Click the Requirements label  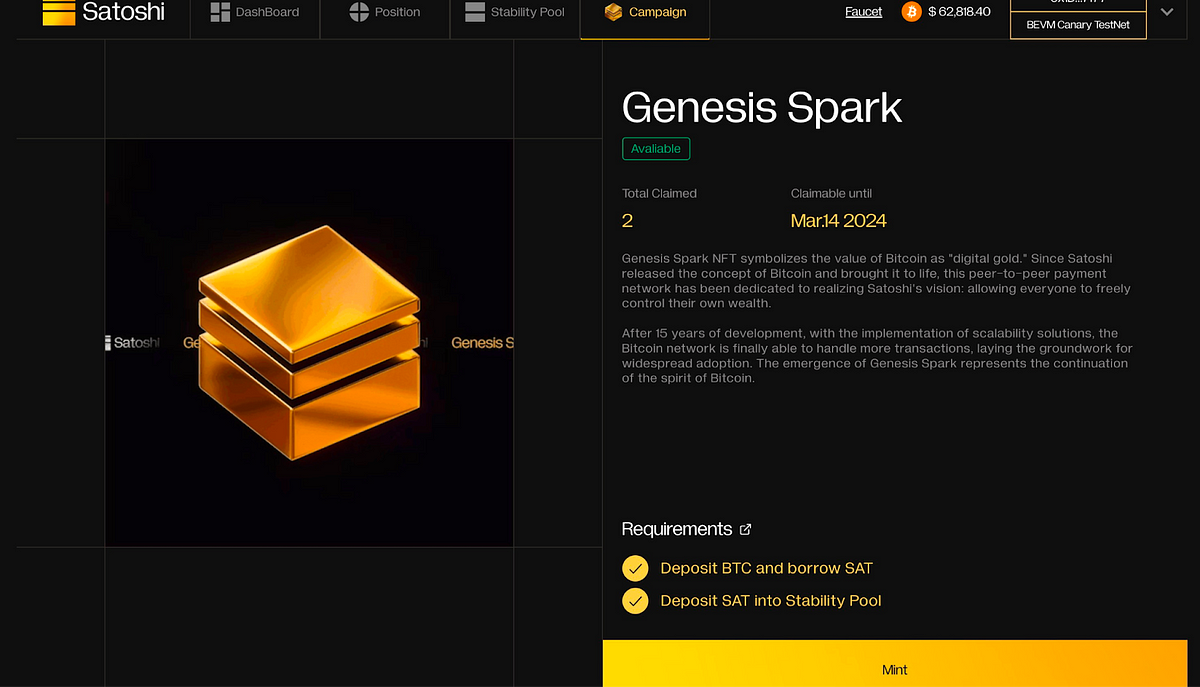[677, 529]
